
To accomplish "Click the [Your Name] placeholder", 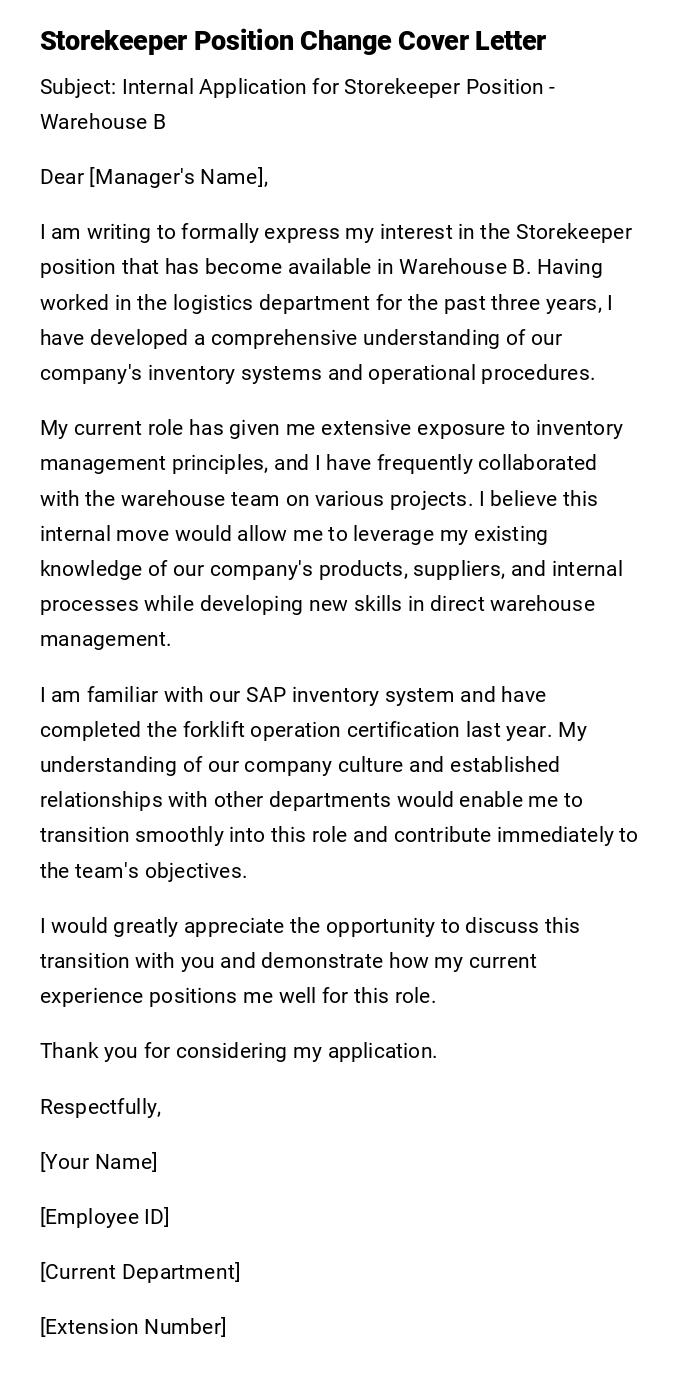I will pyautogui.click(x=98, y=1161).
